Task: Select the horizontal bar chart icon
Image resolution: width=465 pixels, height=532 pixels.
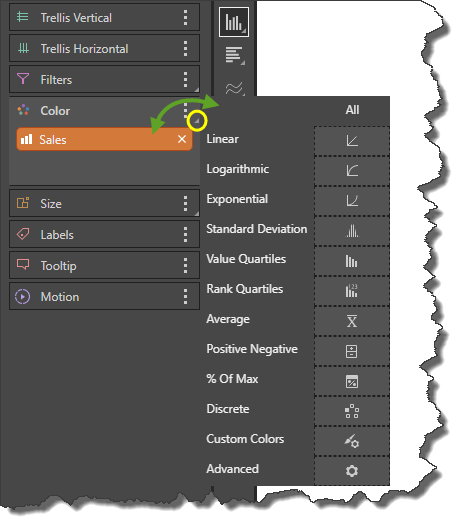Action: (234, 55)
